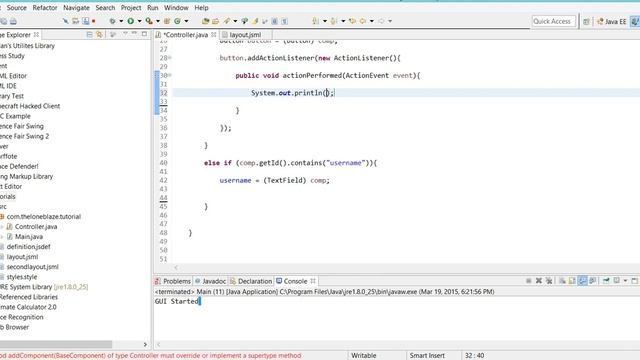Image resolution: width=640 pixels, height=360 pixels.
Task: Click the New Java Package toolbar icon
Action: click(167, 21)
